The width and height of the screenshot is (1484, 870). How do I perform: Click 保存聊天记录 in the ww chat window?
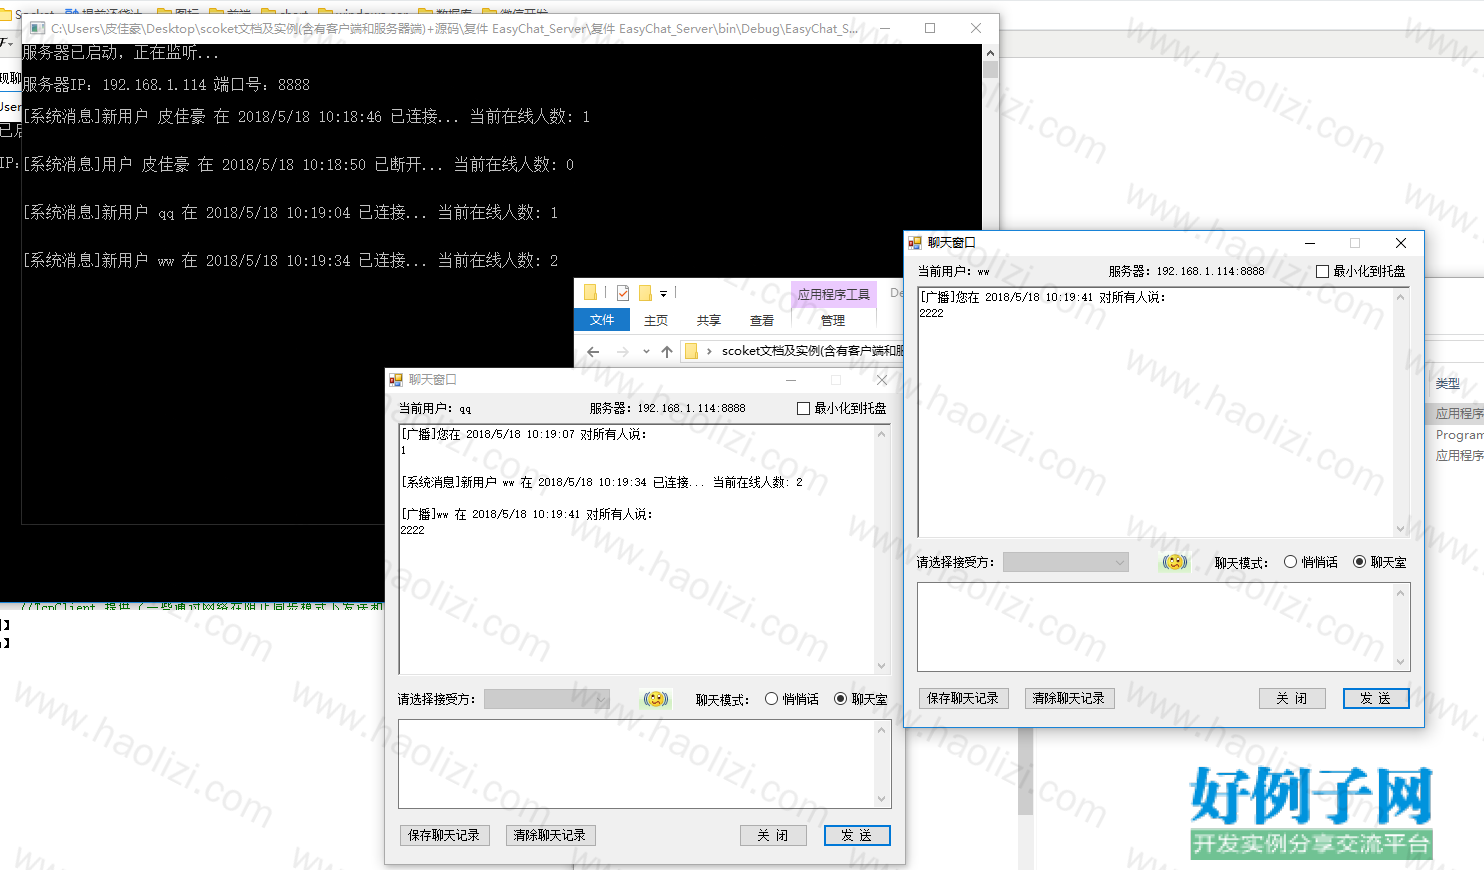[963, 698]
